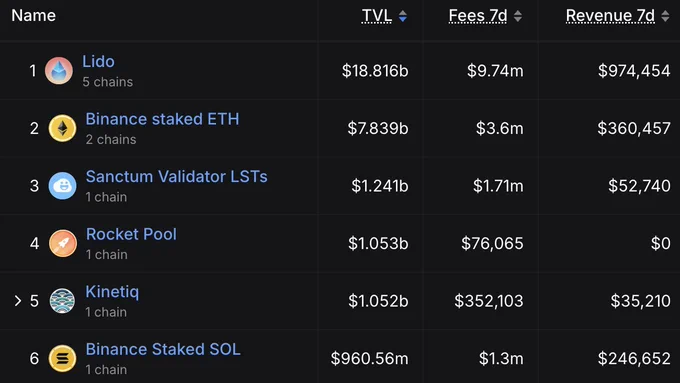
Task: Sort table using Fees 7d sort arrows
Action: coord(517,16)
